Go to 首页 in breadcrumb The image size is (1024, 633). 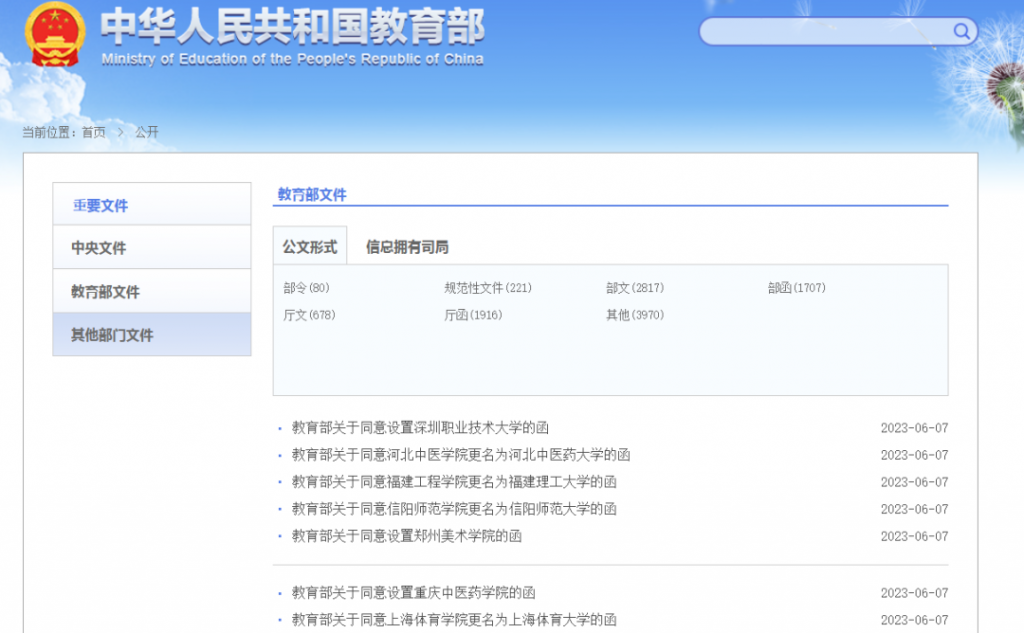(x=93, y=132)
